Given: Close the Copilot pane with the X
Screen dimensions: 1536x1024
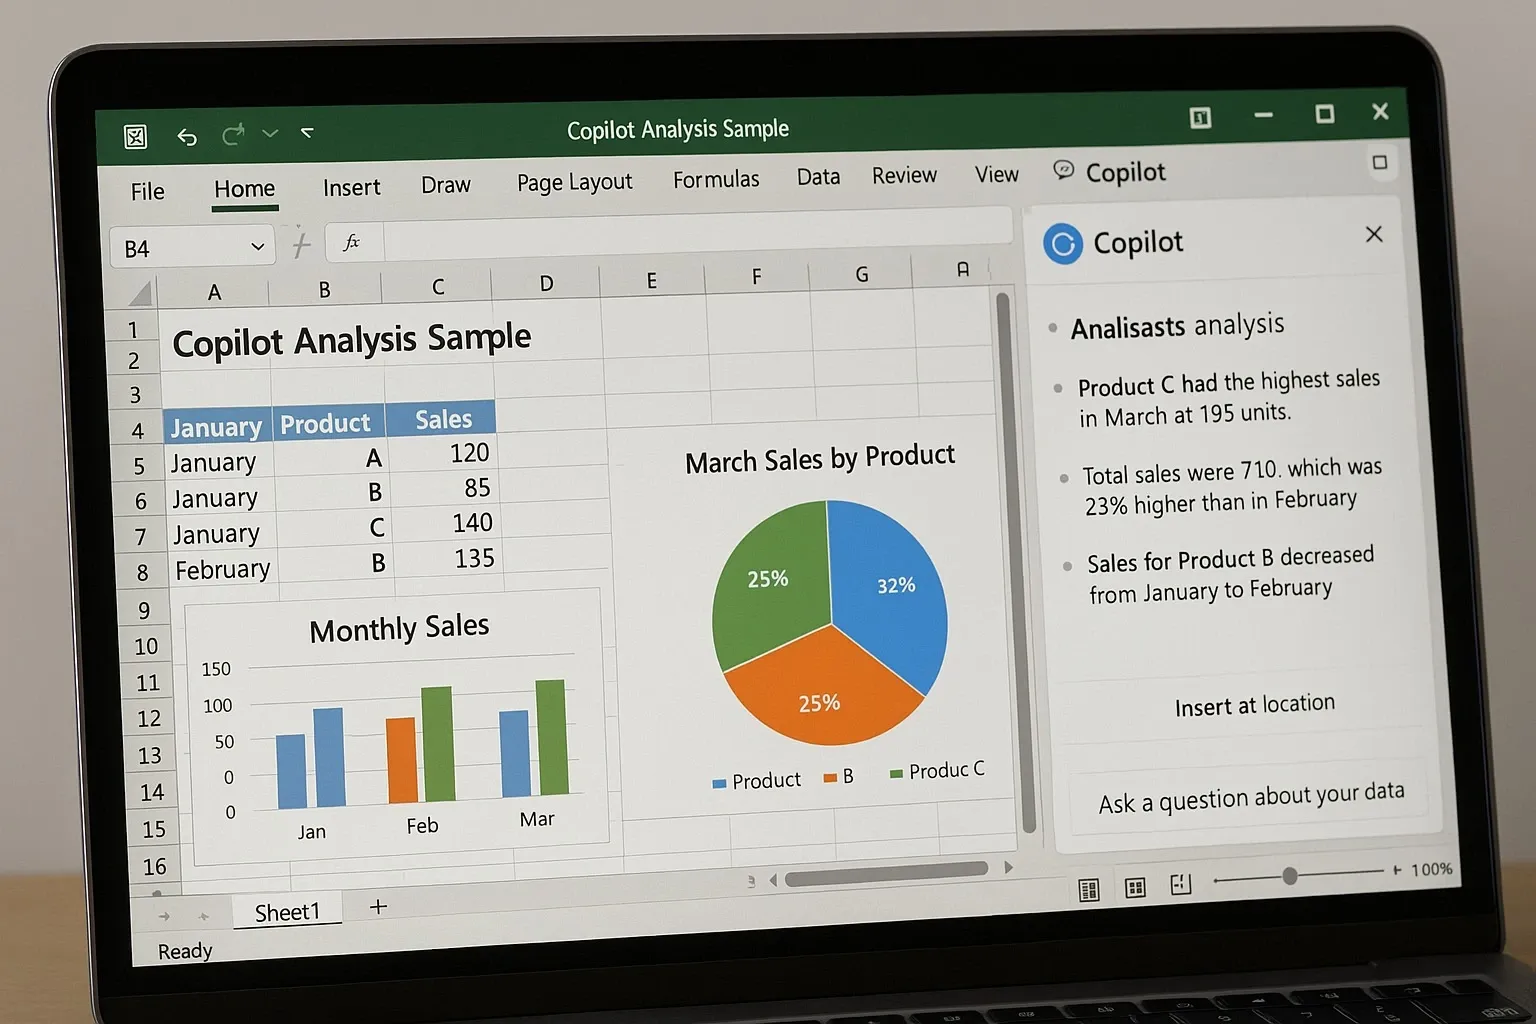Looking at the screenshot, I should click(1374, 234).
